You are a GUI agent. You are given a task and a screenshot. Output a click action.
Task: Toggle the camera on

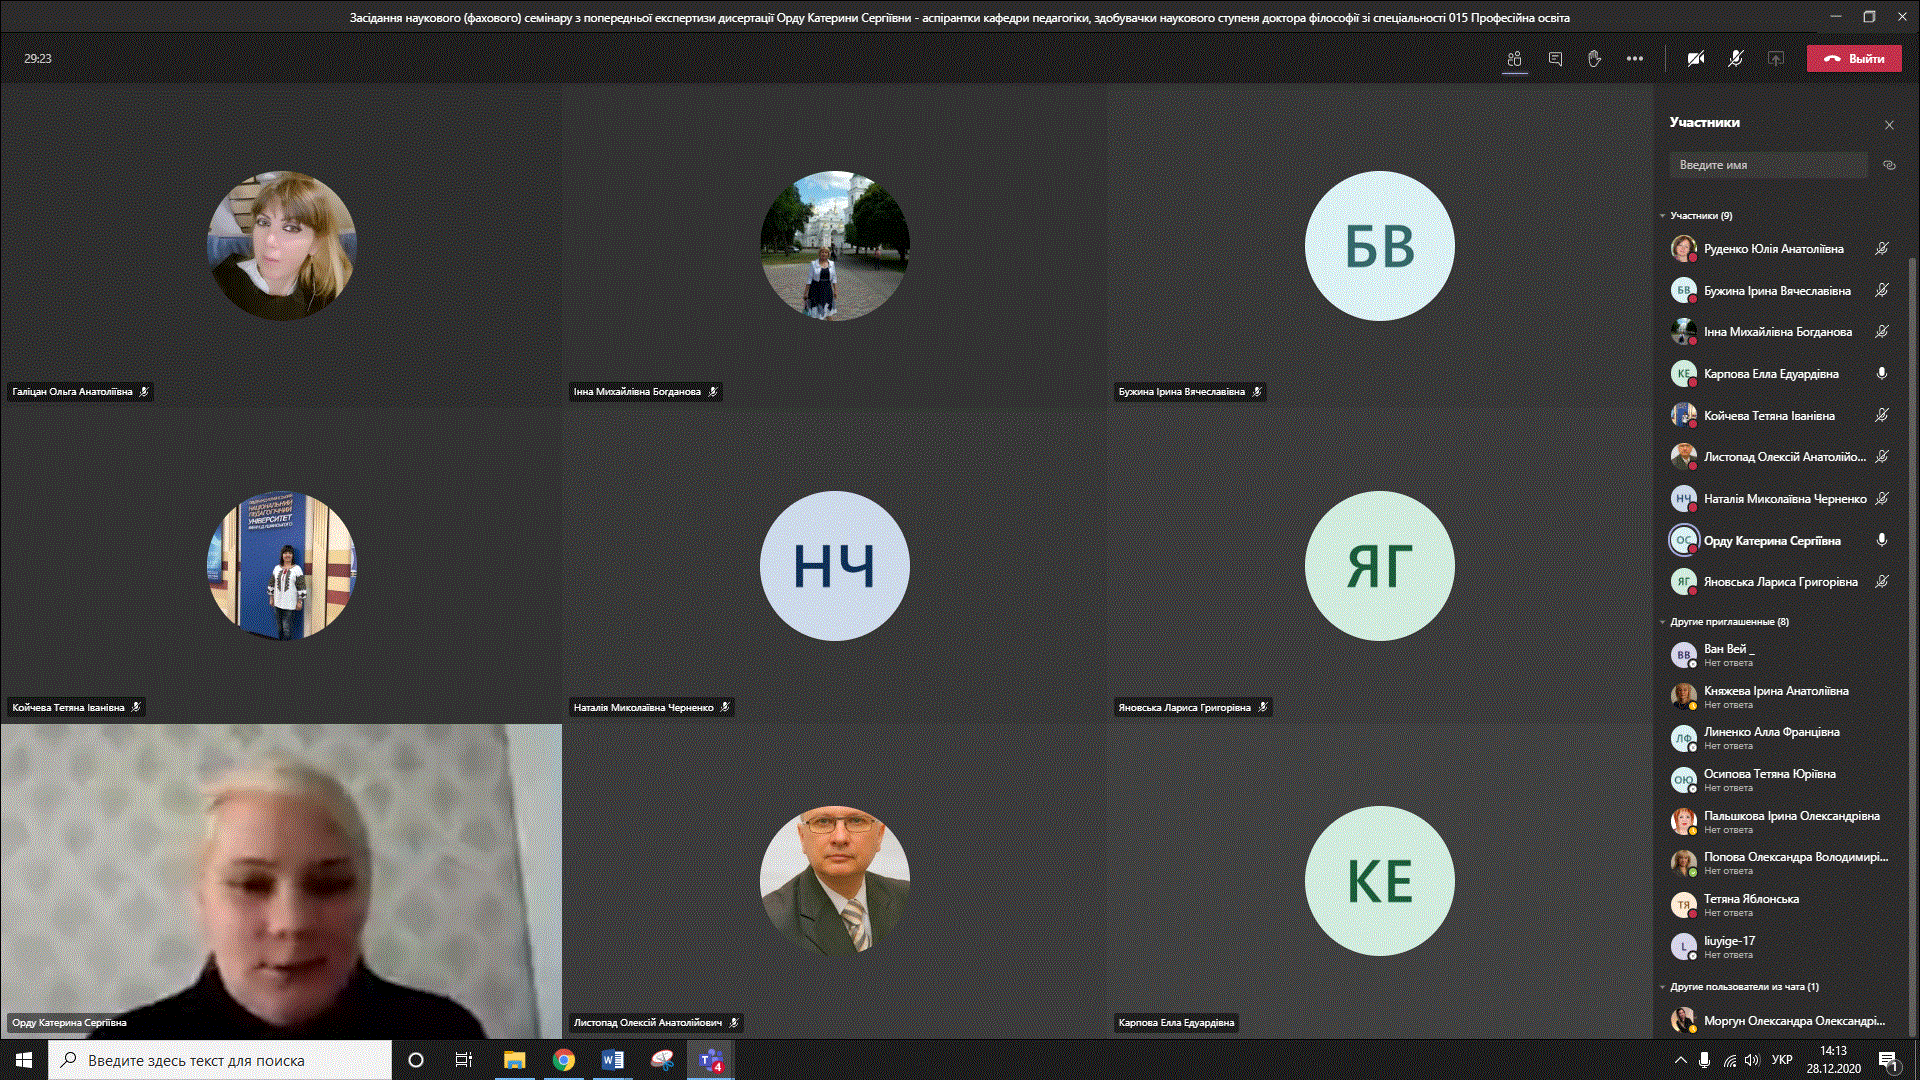click(1695, 59)
